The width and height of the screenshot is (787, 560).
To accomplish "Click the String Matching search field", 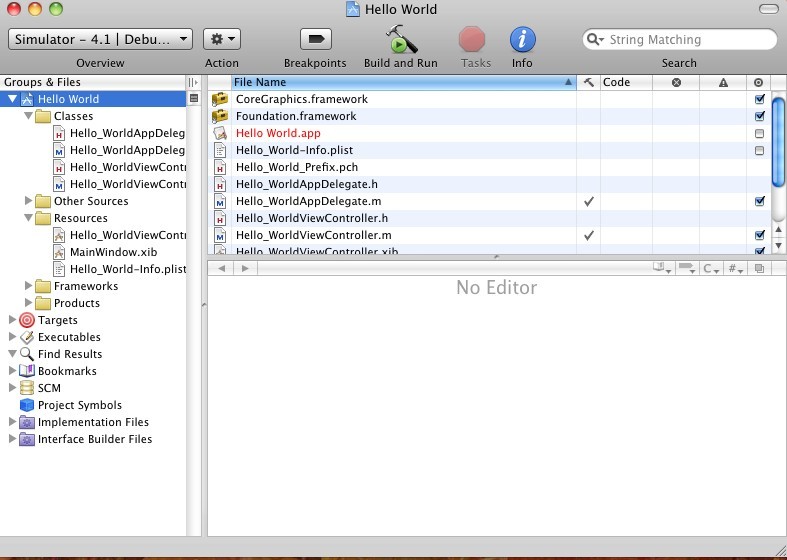I will [680, 39].
